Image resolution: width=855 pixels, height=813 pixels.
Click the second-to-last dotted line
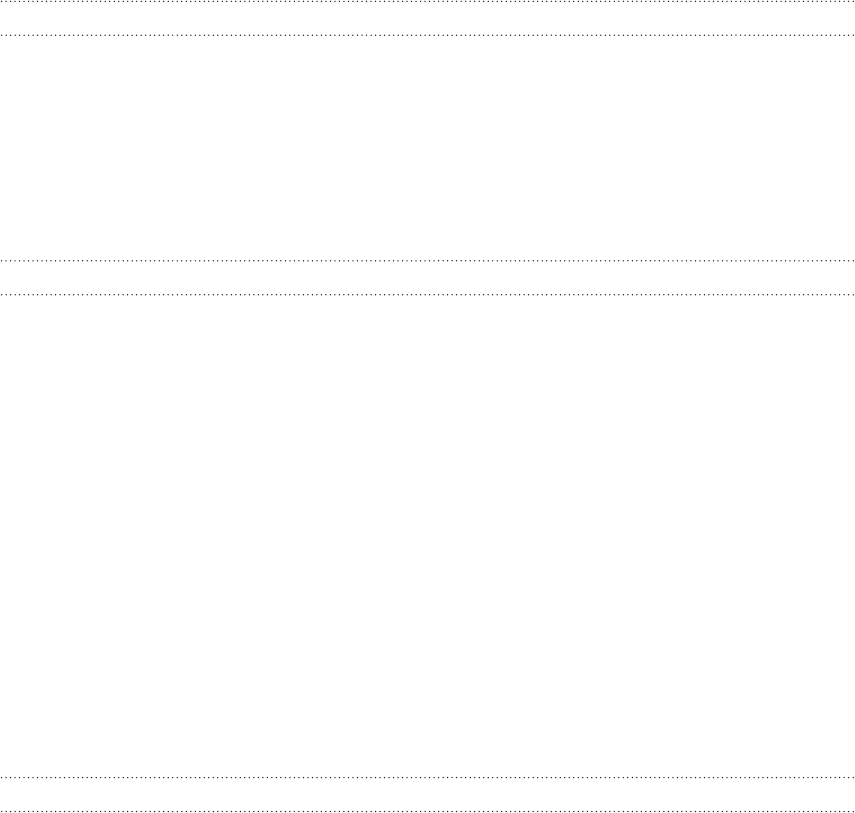428,778
